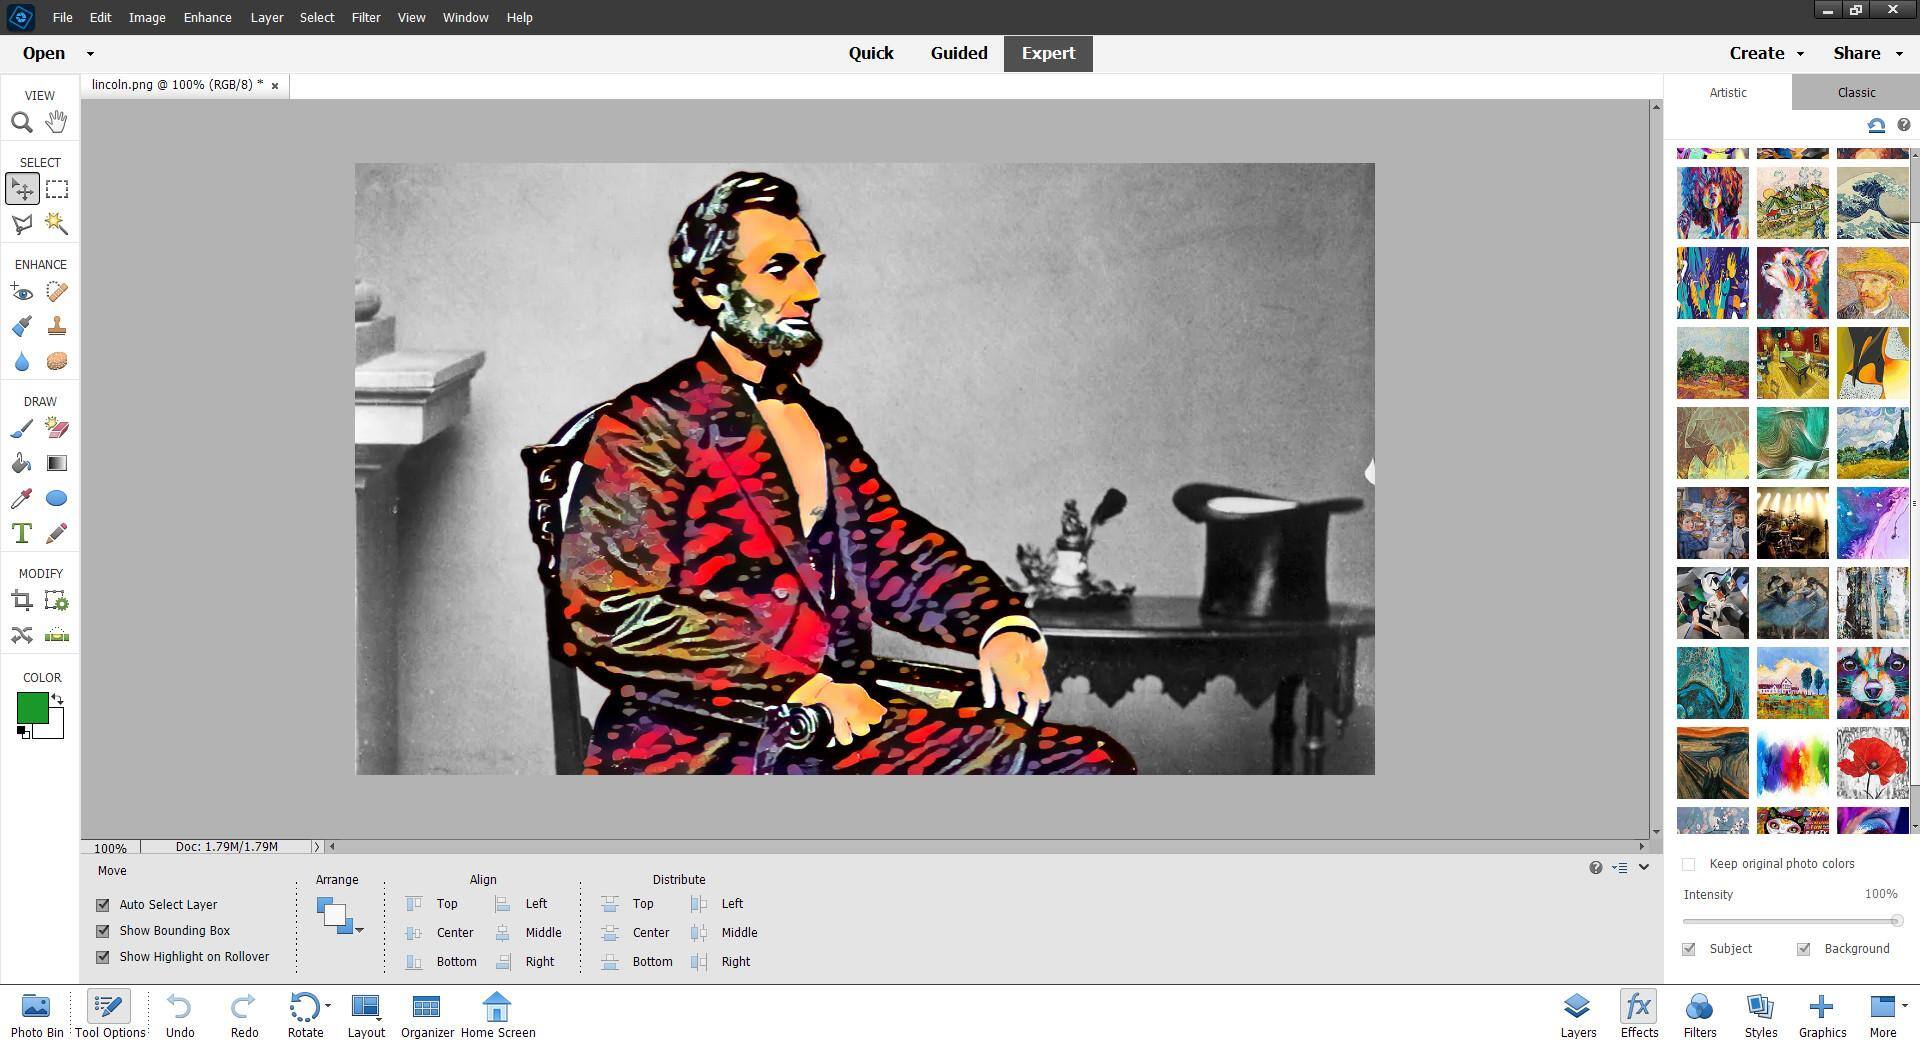Viewport: 1920px width, 1040px height.
Task: Disable Auto Select Layer checkbox
Action: [103, 905]
